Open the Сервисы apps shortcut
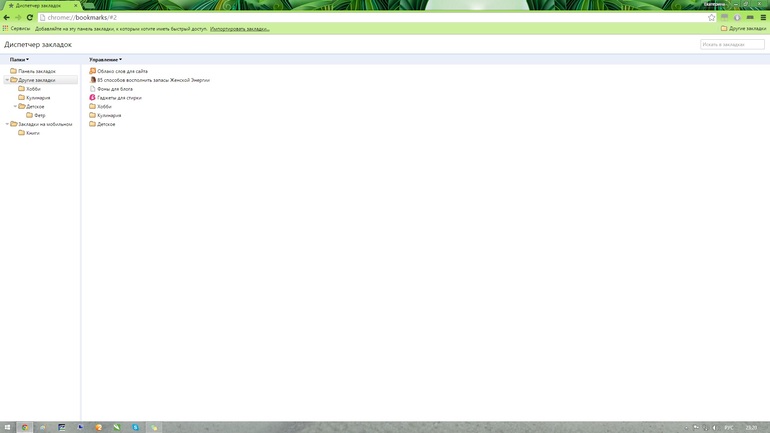770x433 pixels. click(x=16, y=28)
